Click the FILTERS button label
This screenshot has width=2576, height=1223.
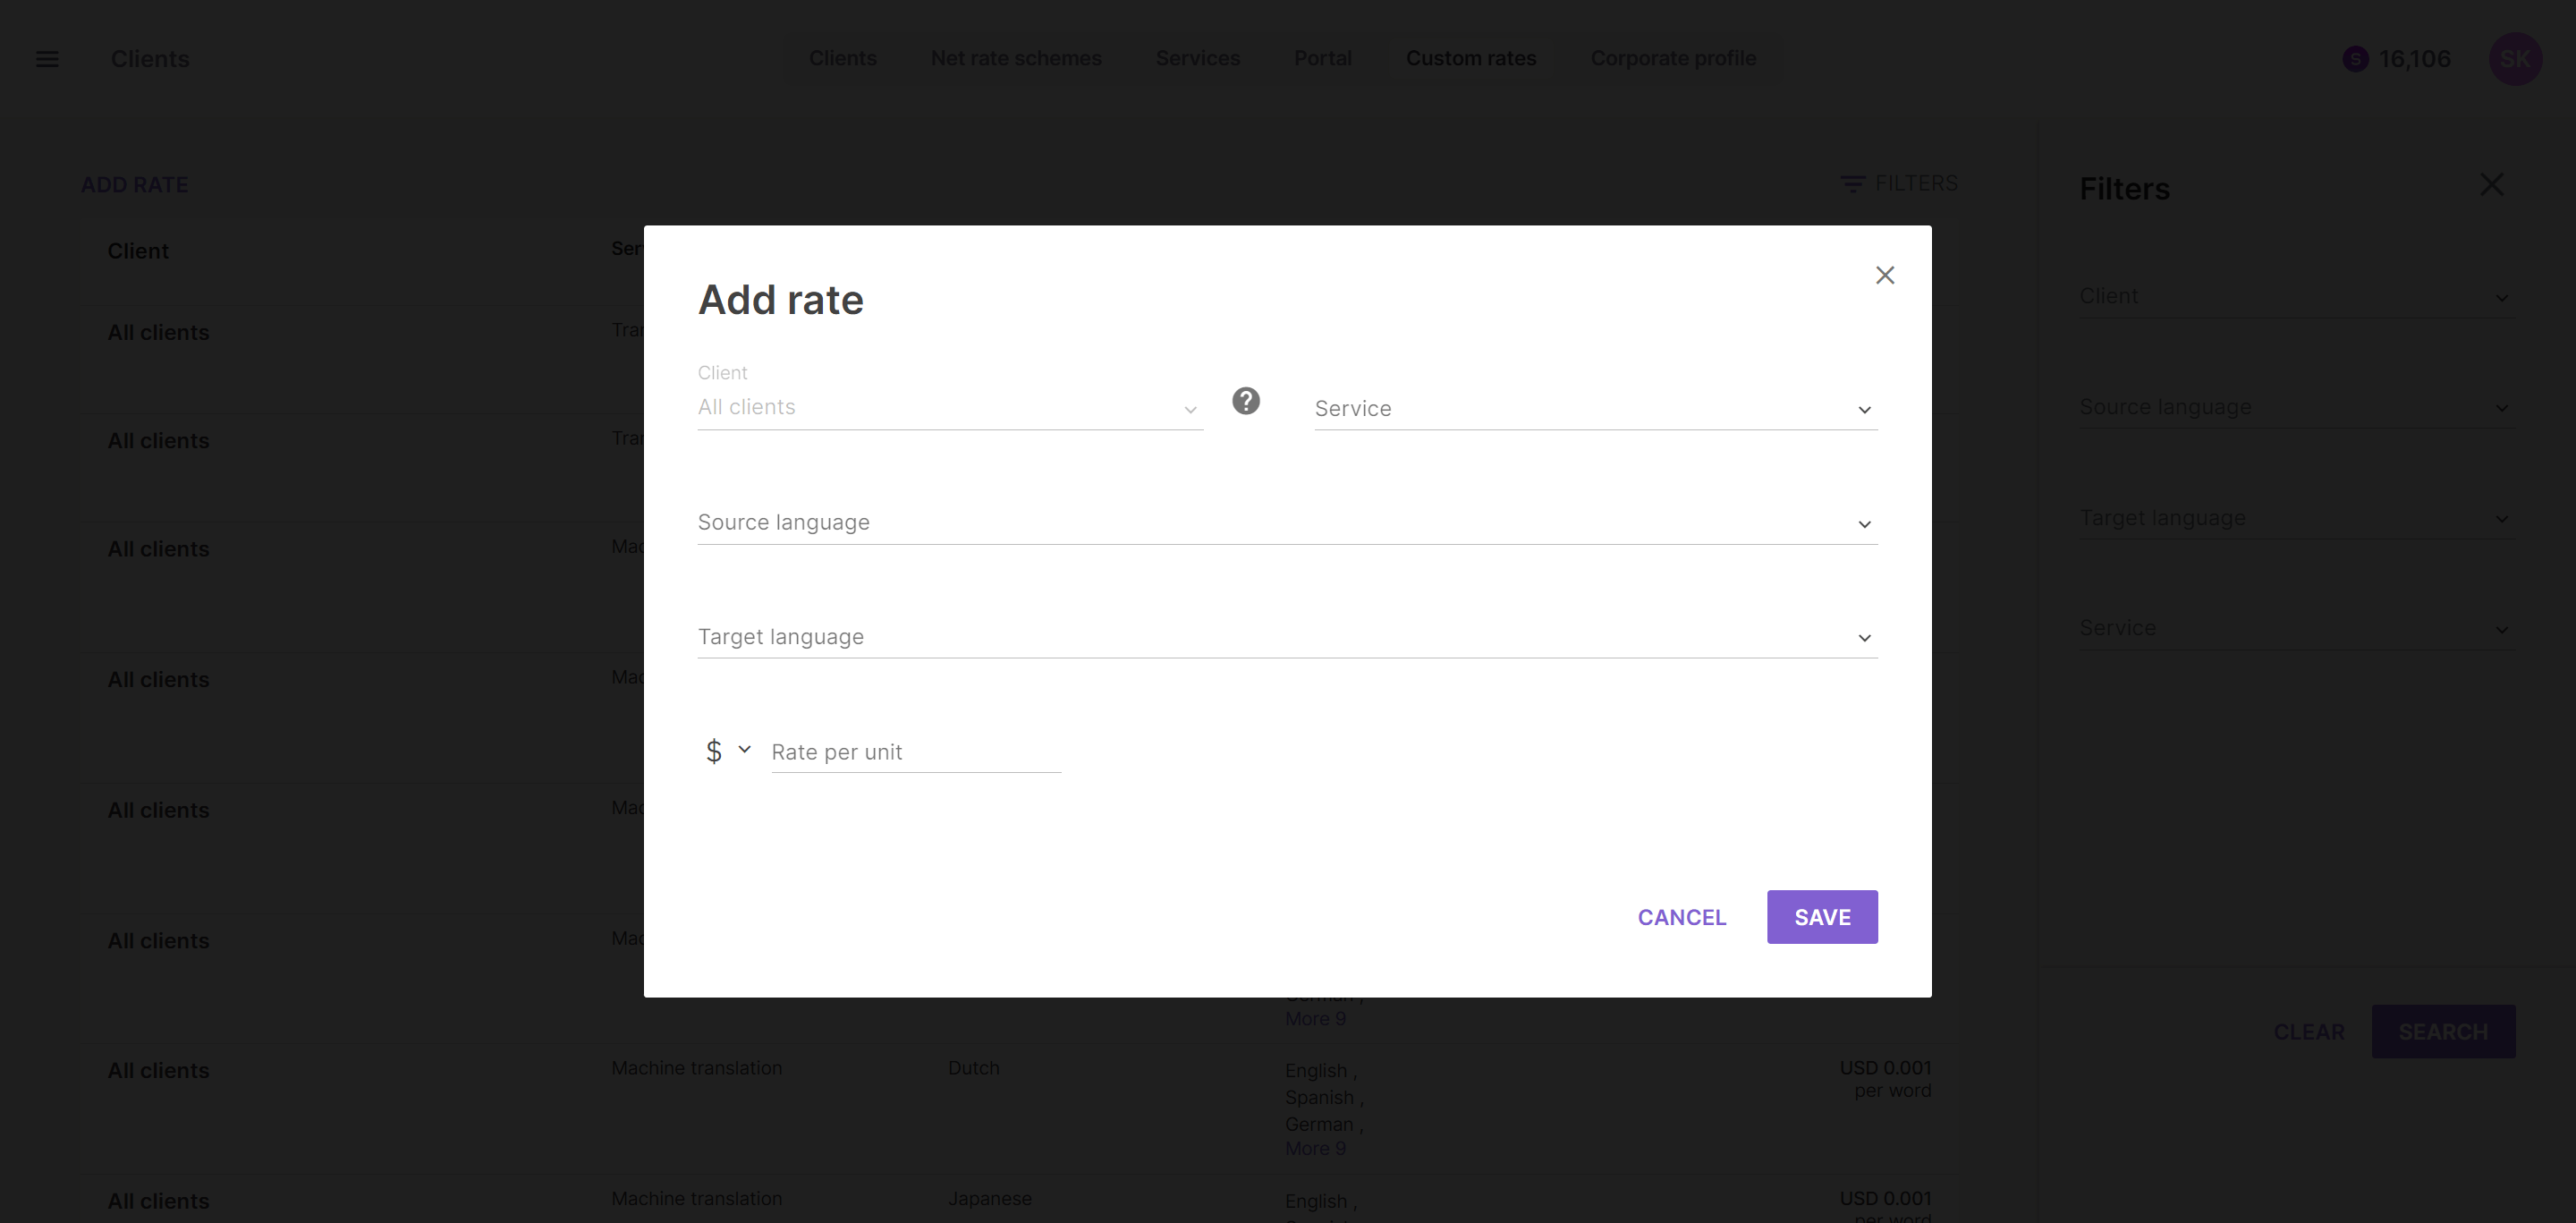coord(1915,184)
